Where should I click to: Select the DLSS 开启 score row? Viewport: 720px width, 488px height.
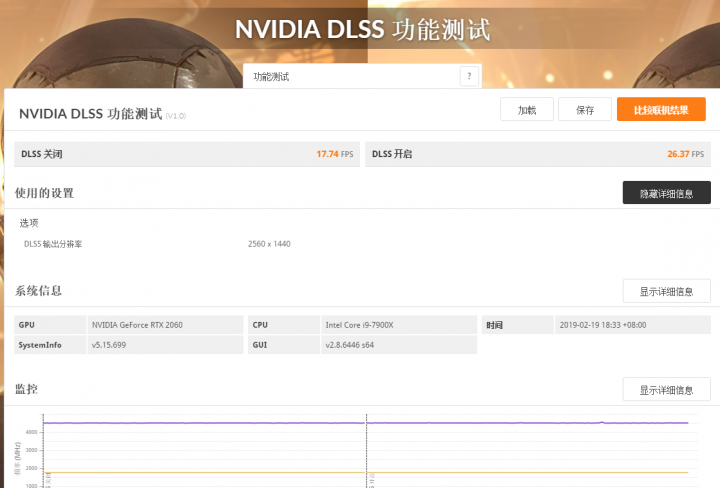pyautogui.click(x=538, y=154)
